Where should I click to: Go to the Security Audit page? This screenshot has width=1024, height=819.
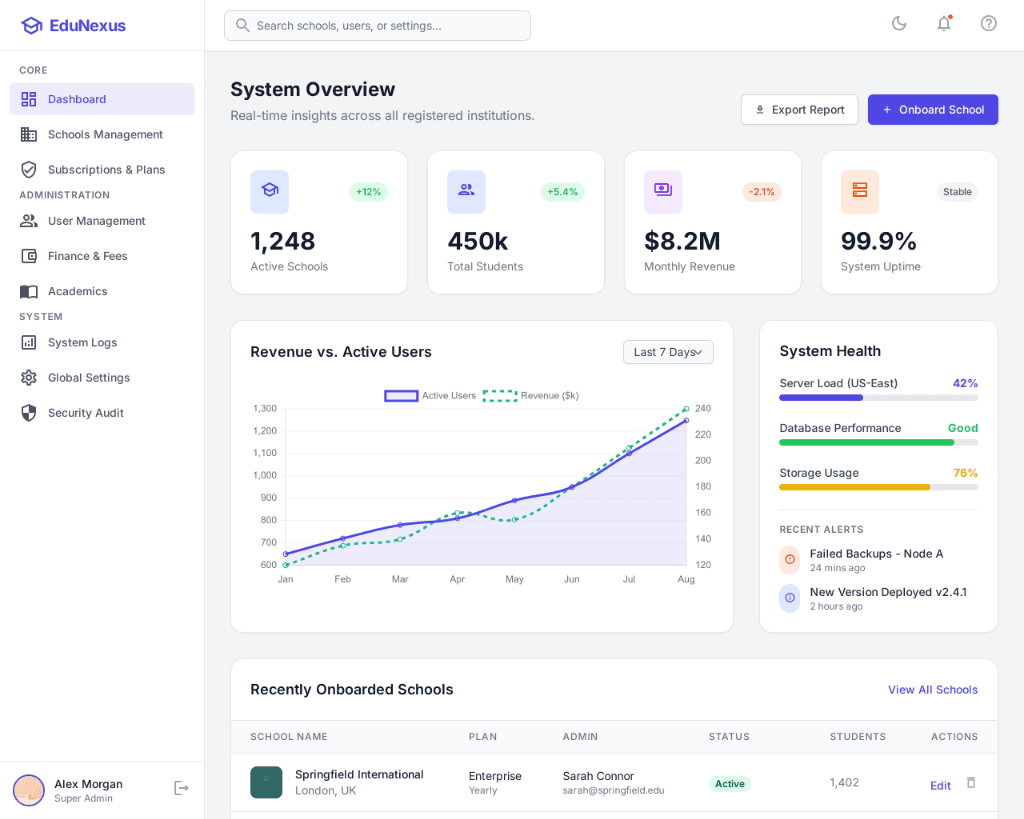[x=85, y=412]
